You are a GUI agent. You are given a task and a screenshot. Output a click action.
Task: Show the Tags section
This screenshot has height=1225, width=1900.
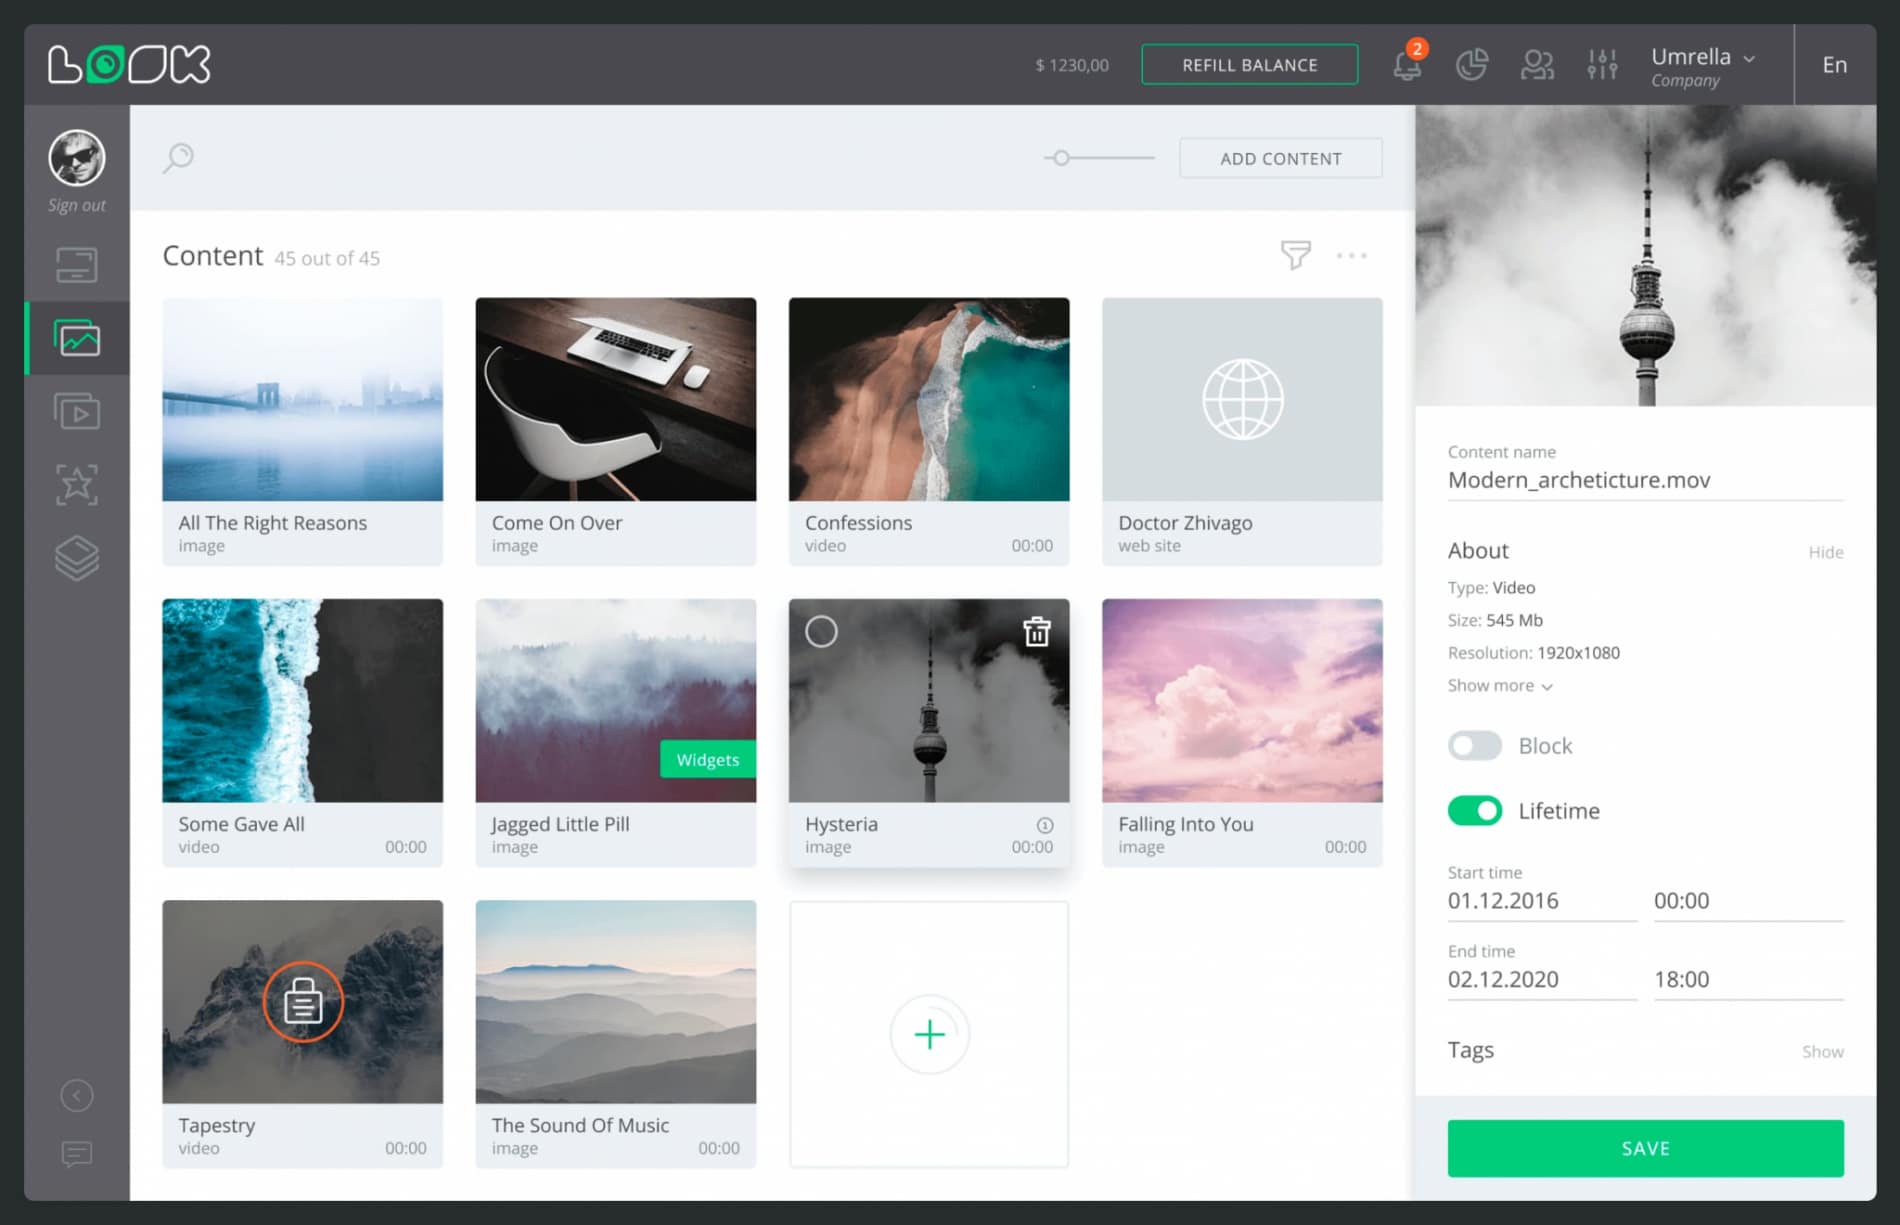pyautogui.click(x=1822, y=1052)
